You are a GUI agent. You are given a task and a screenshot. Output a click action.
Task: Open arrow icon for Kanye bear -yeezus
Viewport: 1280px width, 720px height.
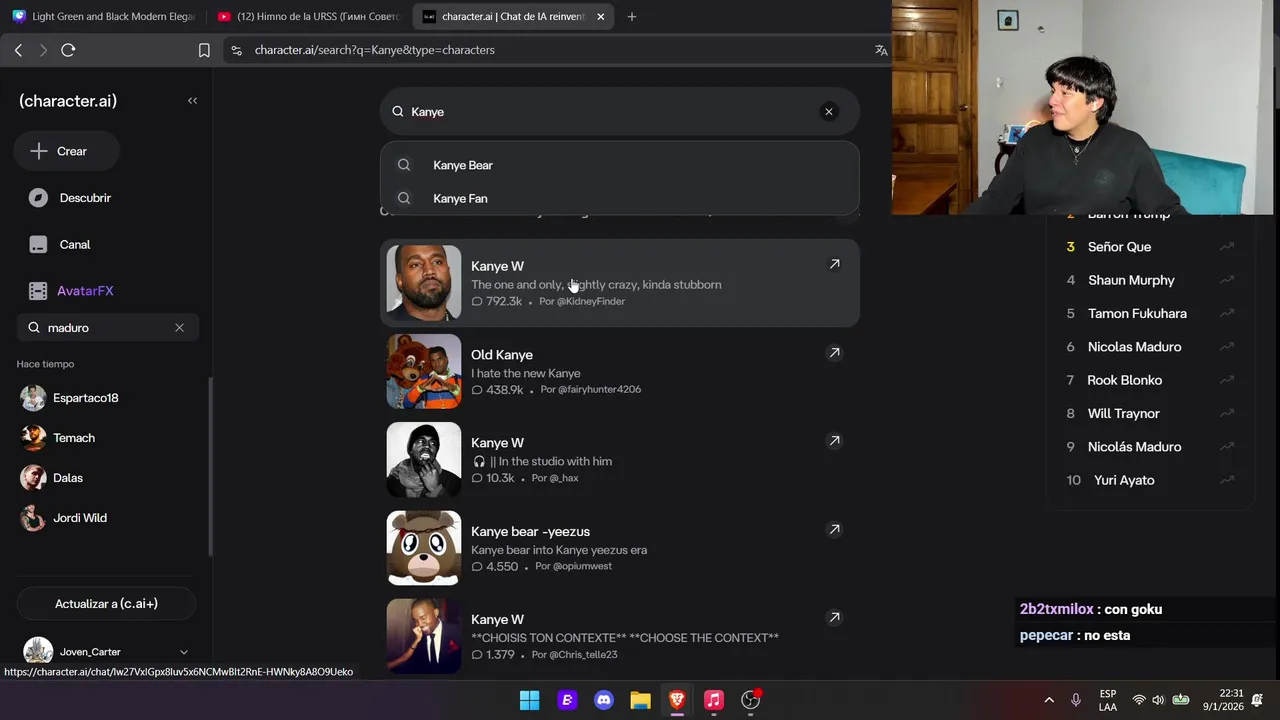[834, 529]
